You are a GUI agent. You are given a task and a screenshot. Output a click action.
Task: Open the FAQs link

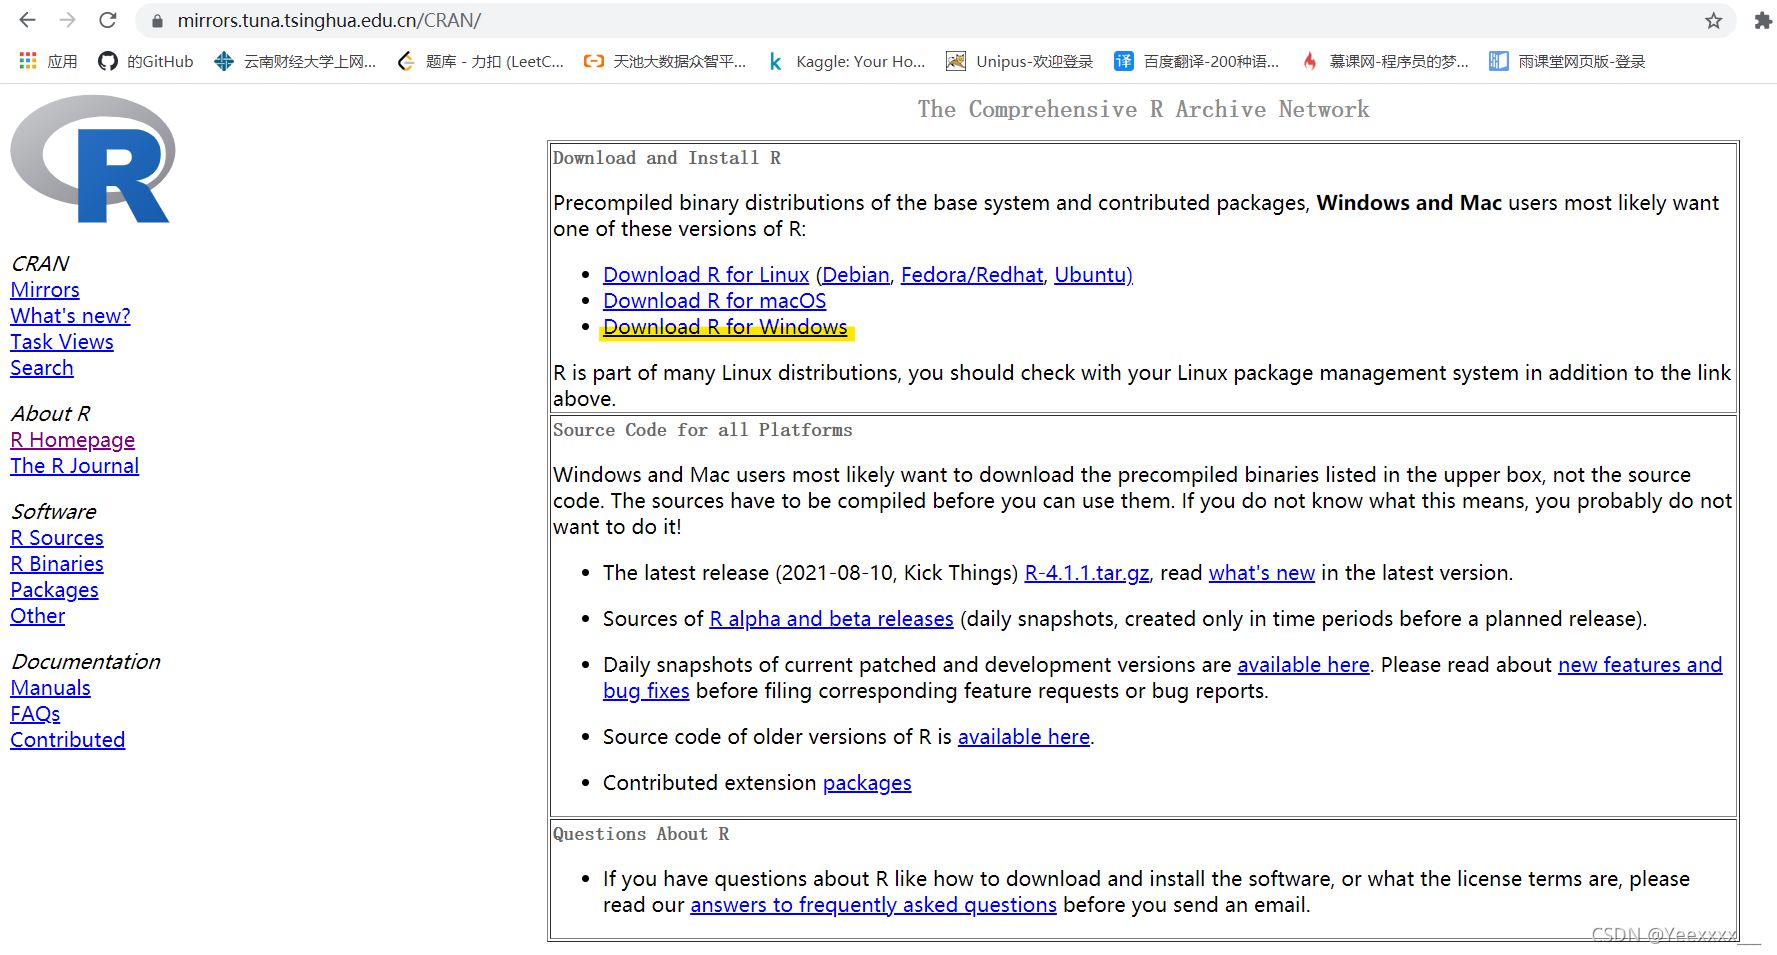coord(35,714)
